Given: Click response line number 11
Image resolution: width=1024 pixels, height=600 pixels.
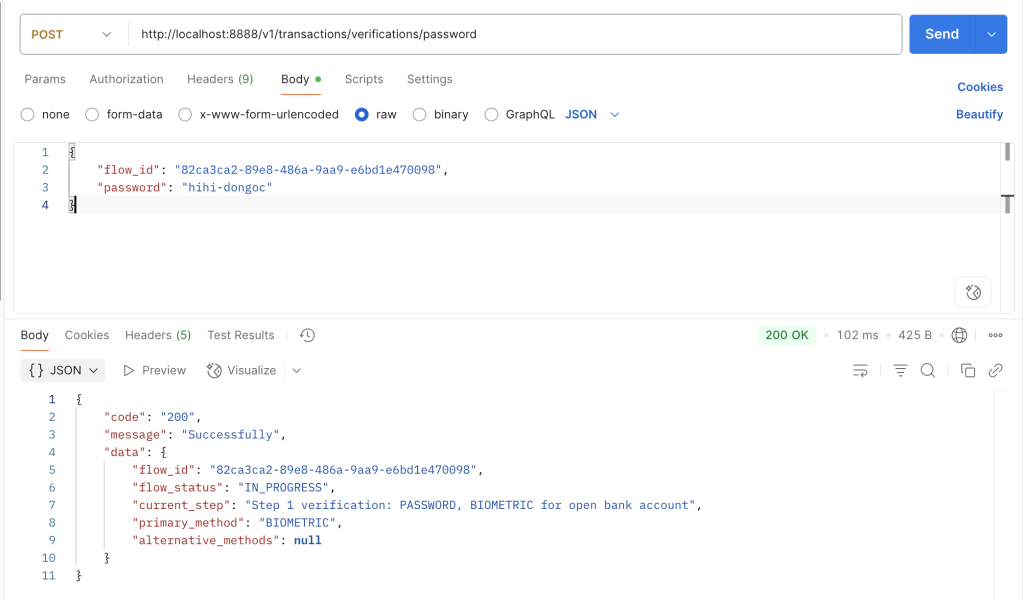Looking at the screenshot, I should [x=48, y=576].
